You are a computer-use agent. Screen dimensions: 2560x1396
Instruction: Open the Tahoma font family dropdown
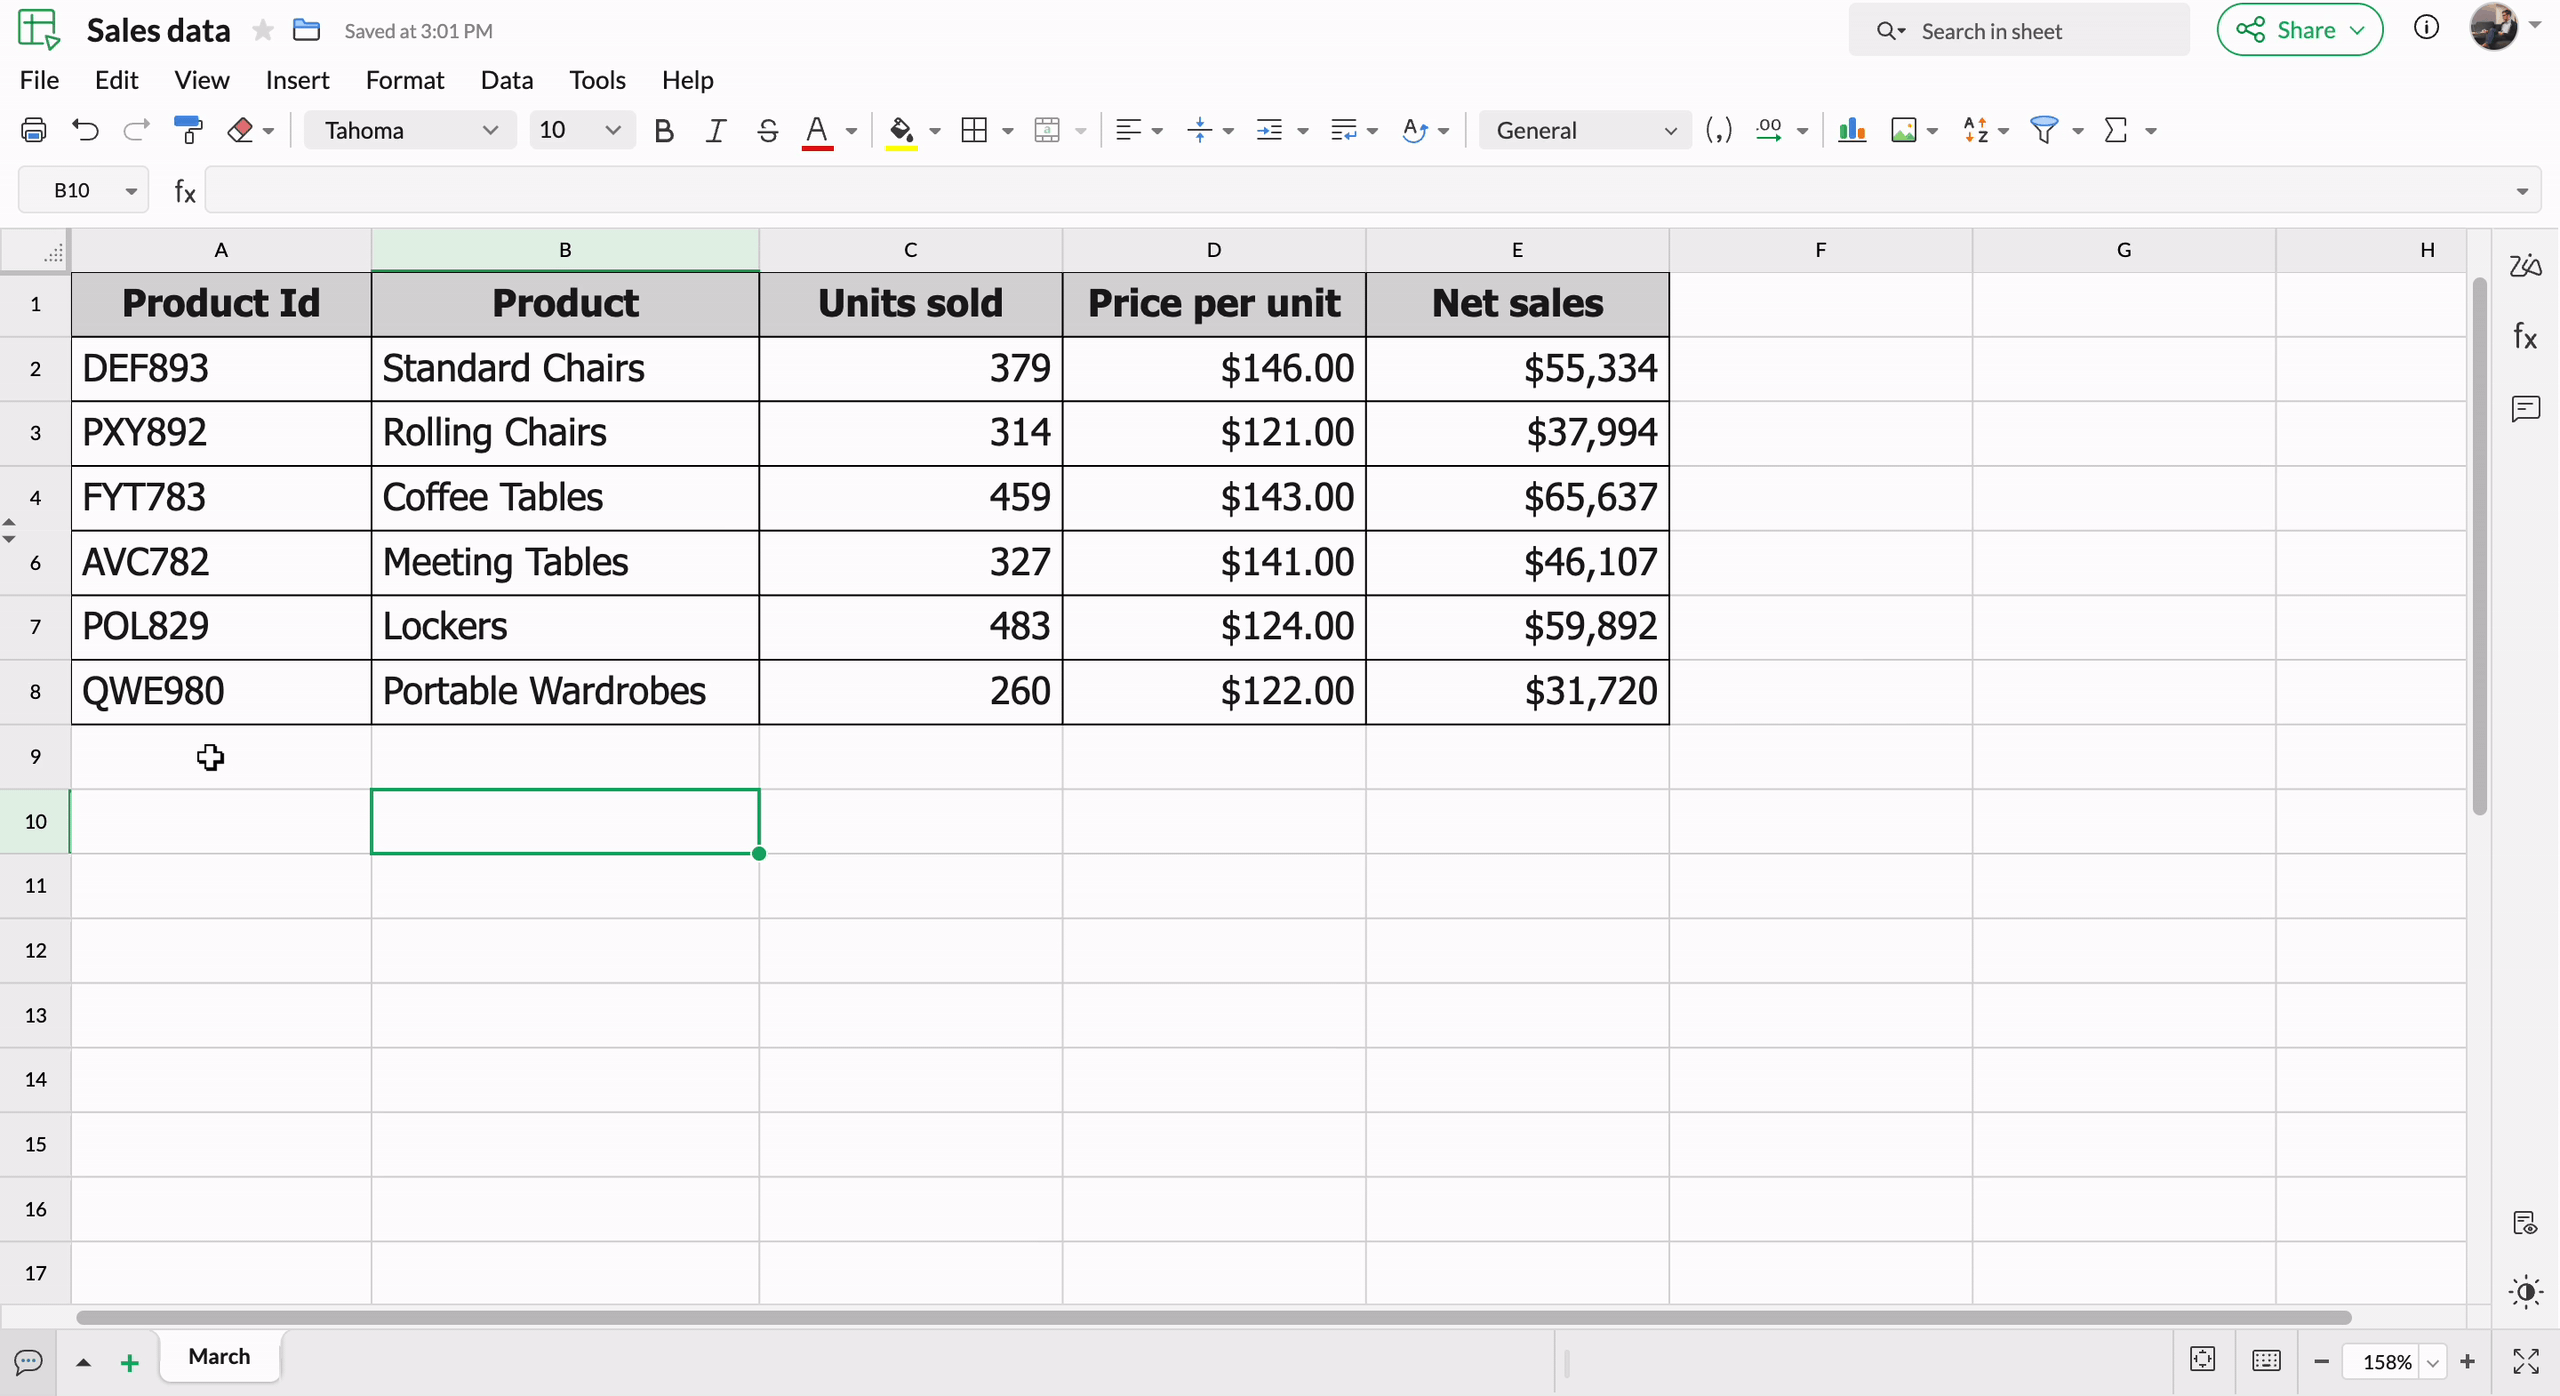[410, 130]
